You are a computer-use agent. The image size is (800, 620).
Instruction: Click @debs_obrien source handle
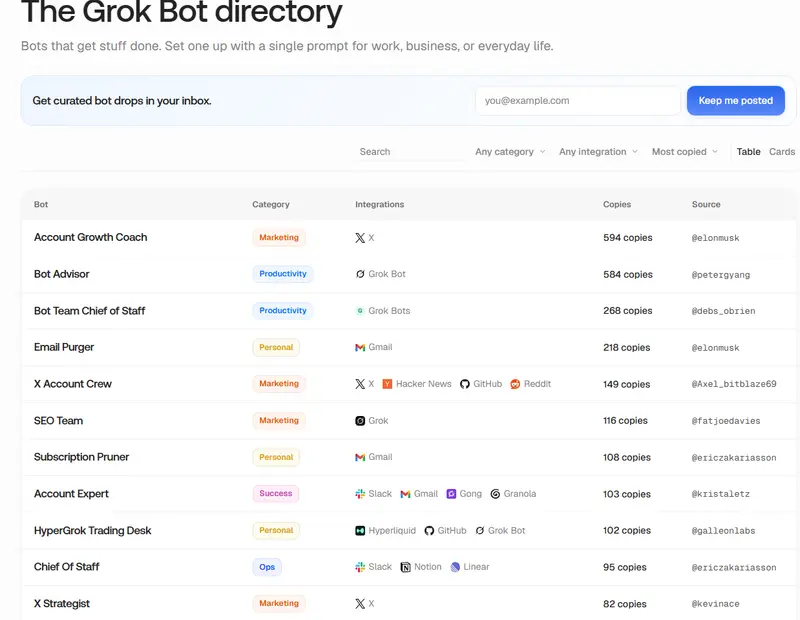(723, 311)
